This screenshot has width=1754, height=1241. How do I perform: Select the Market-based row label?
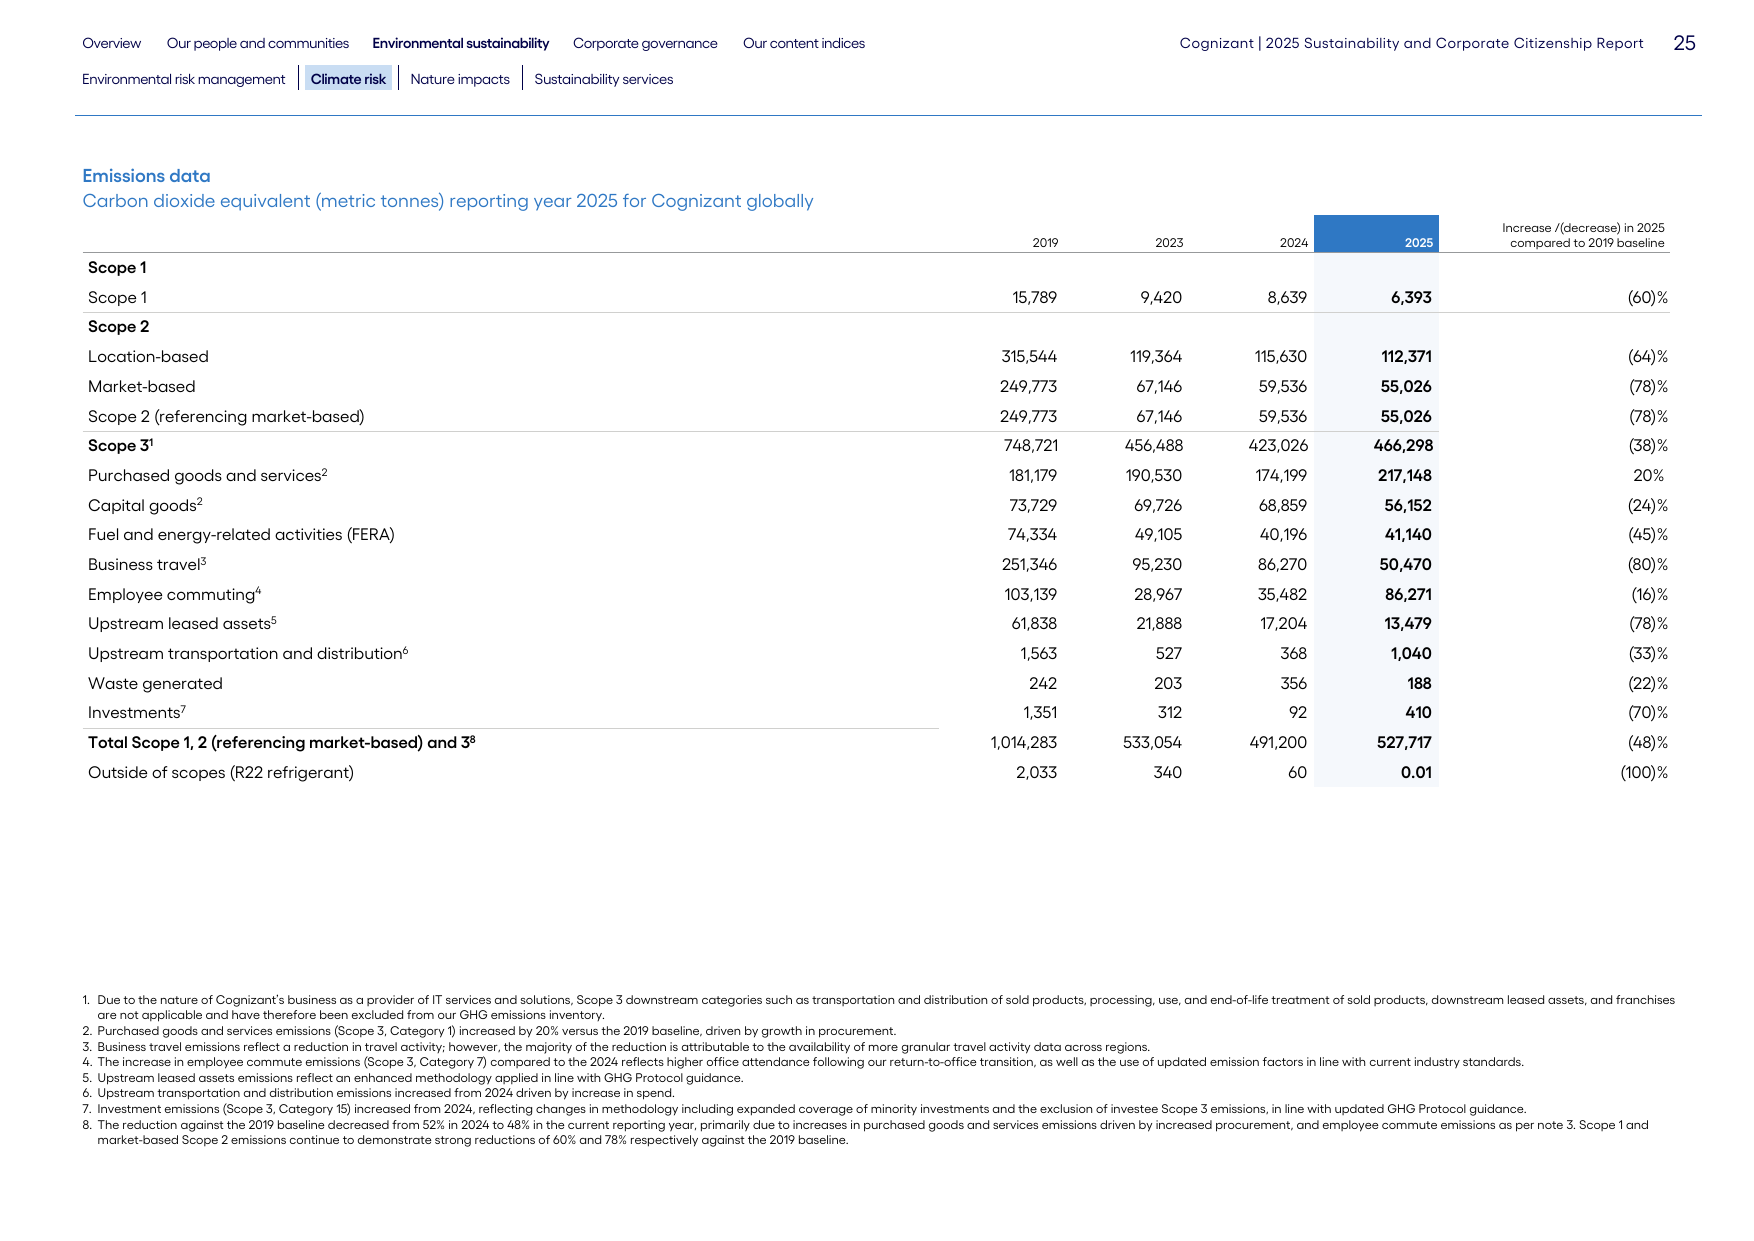[142, 387]
